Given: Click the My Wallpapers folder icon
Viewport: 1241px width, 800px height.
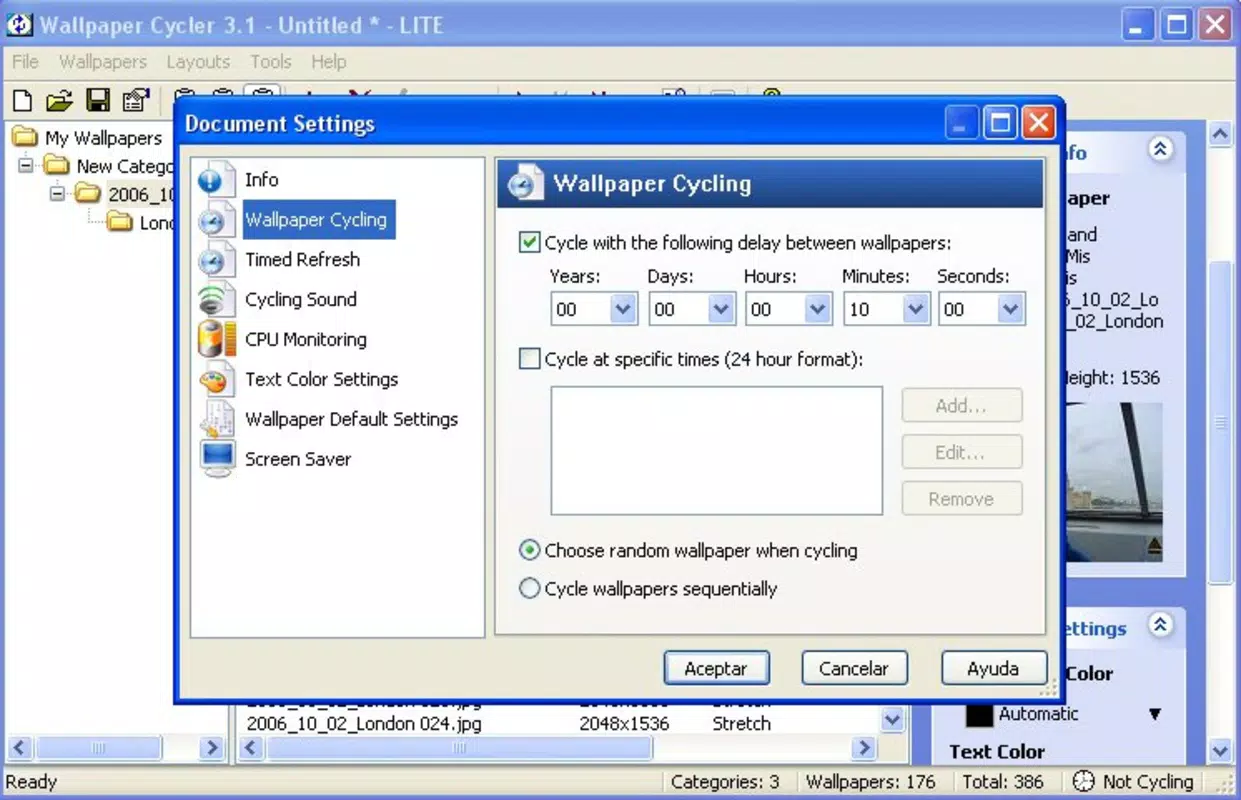Looking at the screenshot, I should 26,138.
